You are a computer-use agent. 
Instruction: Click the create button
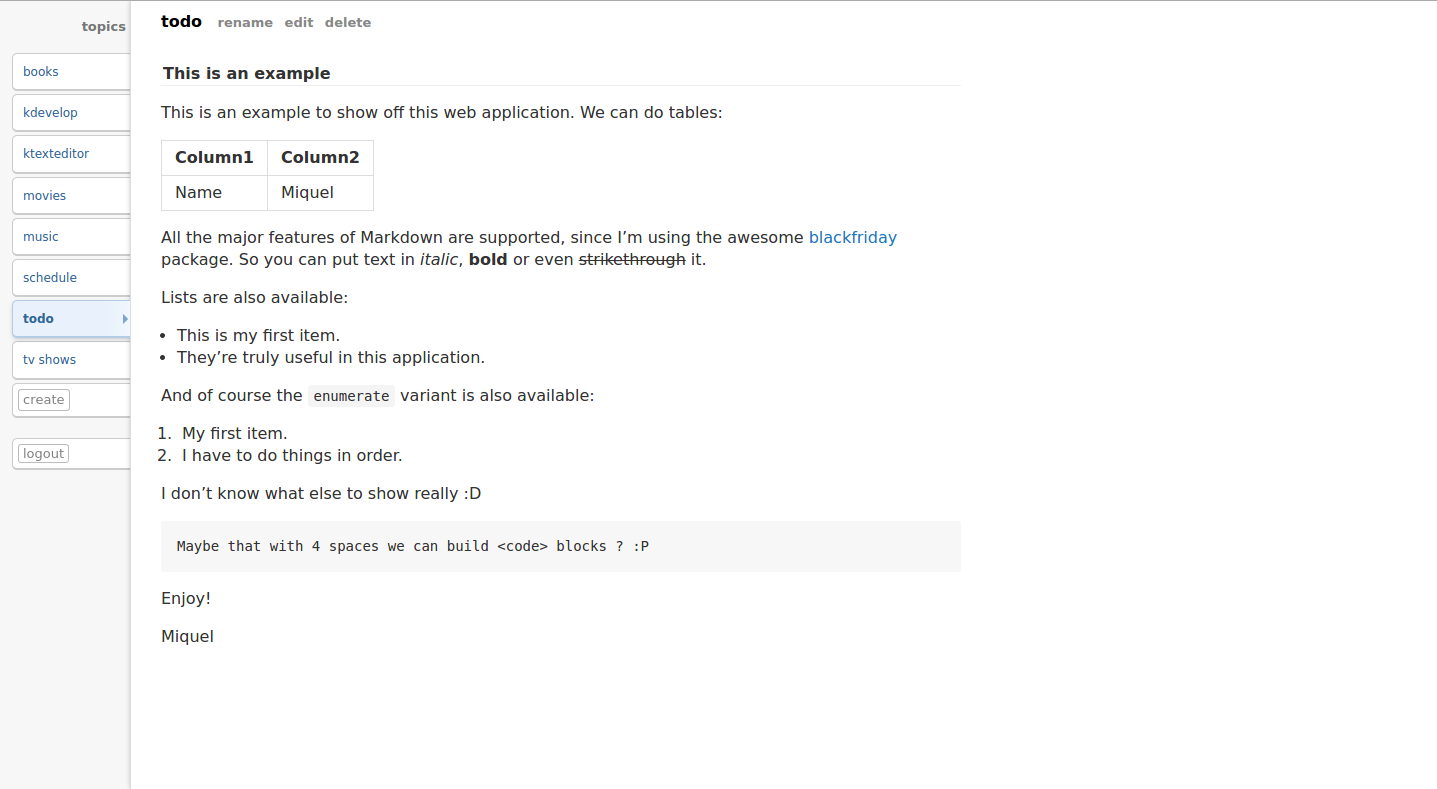point(44,400)
